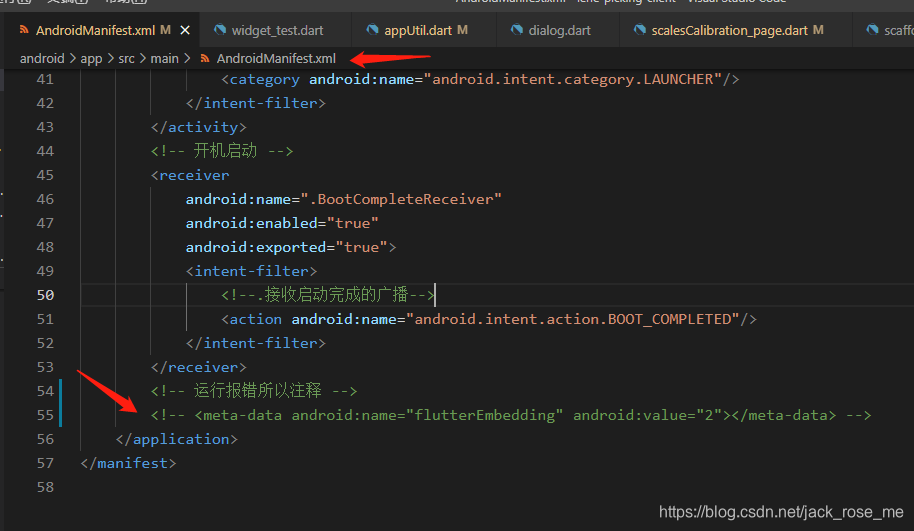Select the android breadcrumb segment
Screen dimensions: 914x531
[42, 58]
